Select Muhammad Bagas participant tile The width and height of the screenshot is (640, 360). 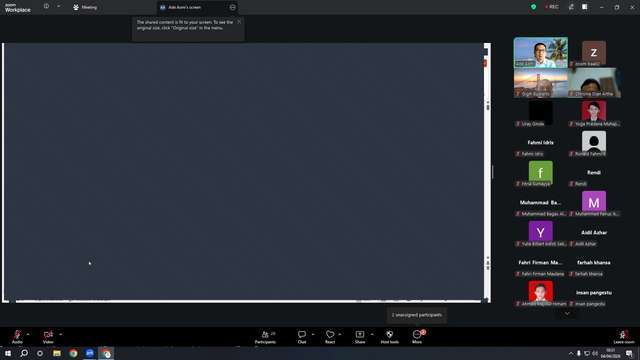540,203
